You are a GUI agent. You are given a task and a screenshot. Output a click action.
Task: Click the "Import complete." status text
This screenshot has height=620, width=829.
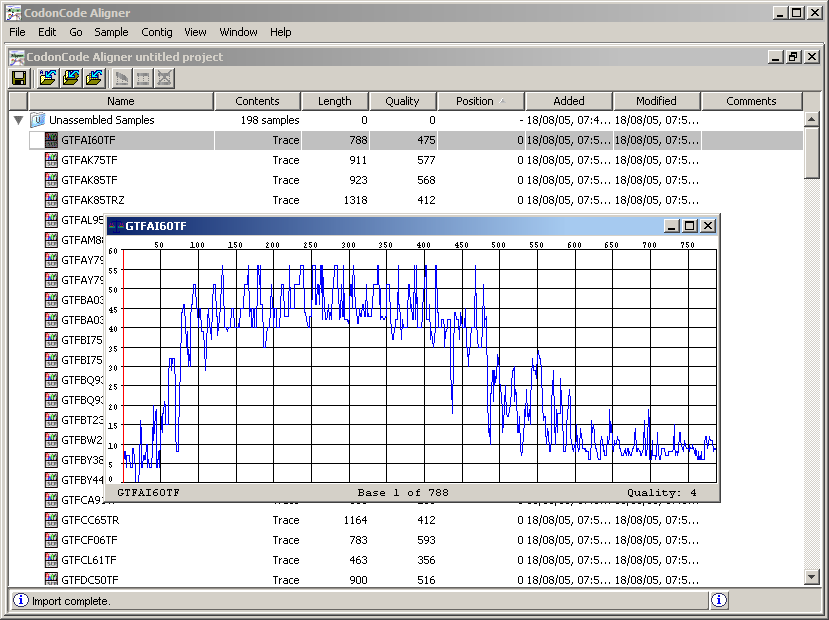click(71, 601)
